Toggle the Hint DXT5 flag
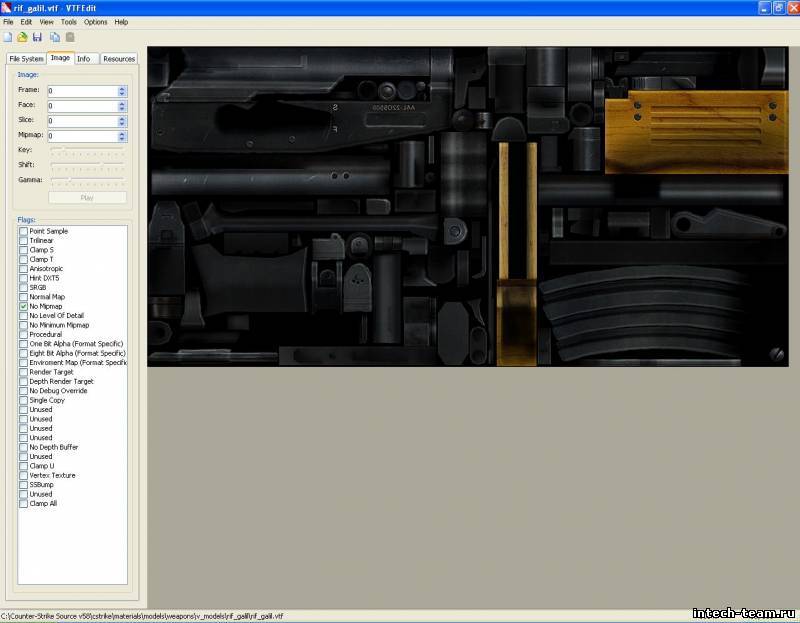Image resolution: width=800 pixels, height=623 pixels. (x=23, y=278)
